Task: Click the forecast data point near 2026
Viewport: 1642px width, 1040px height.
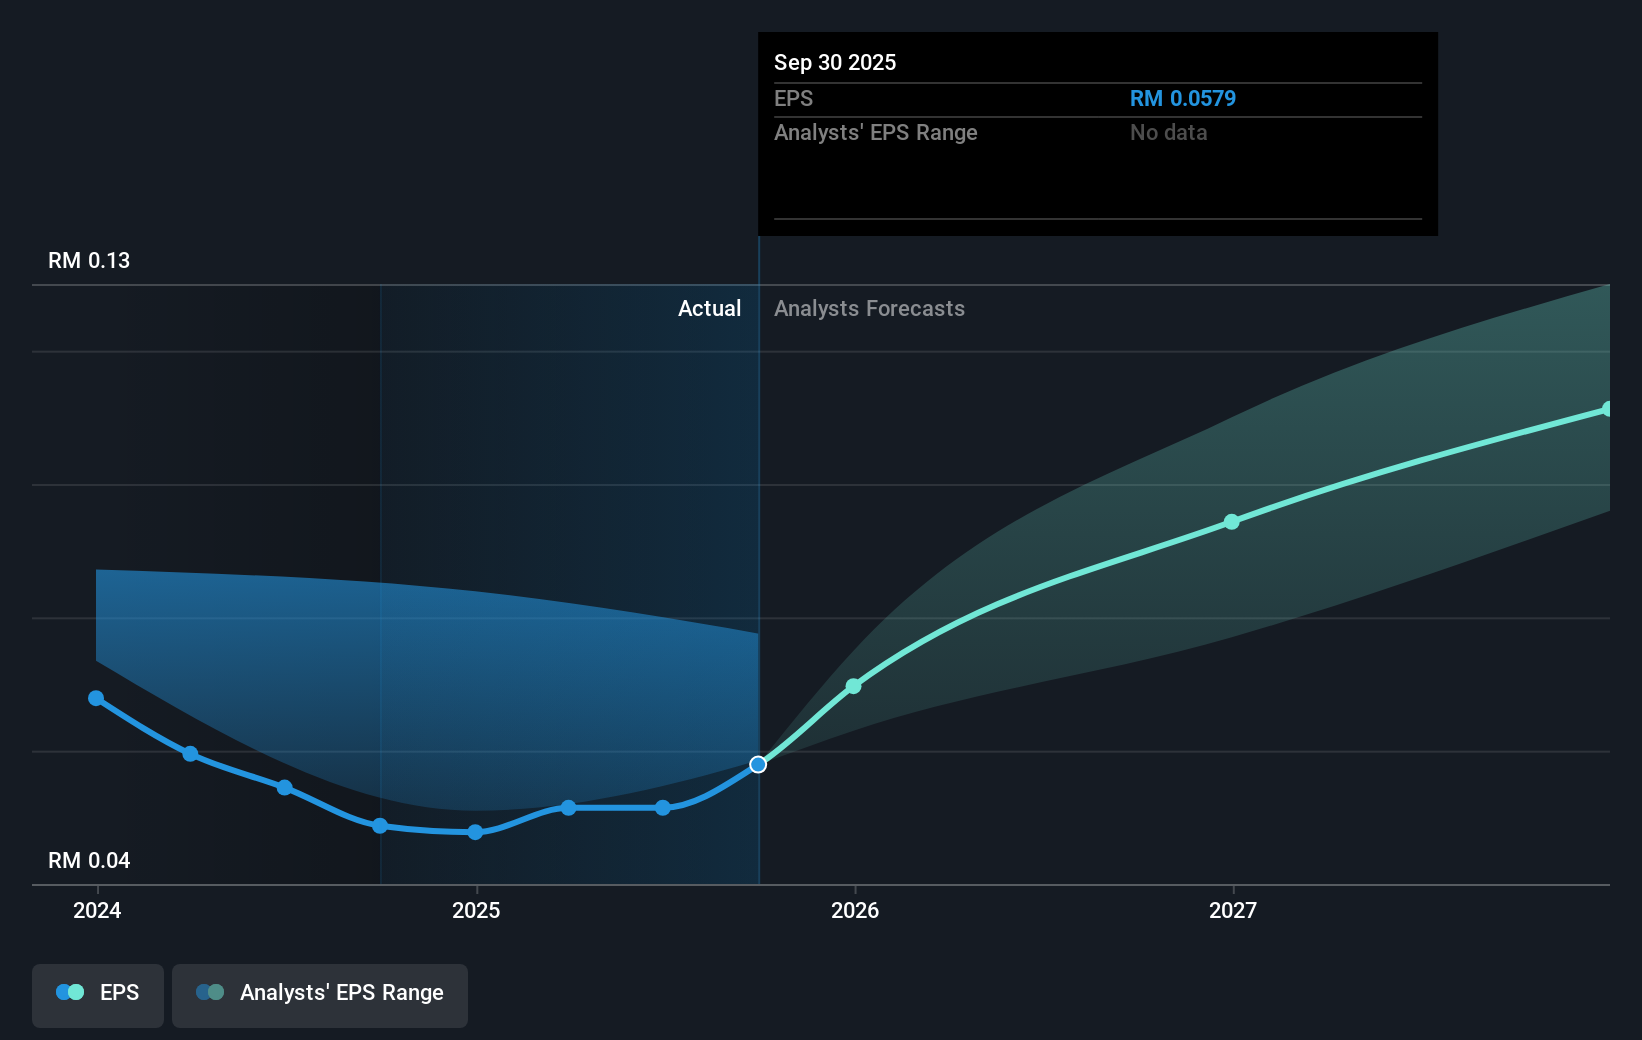Action: tap(852, 686)
